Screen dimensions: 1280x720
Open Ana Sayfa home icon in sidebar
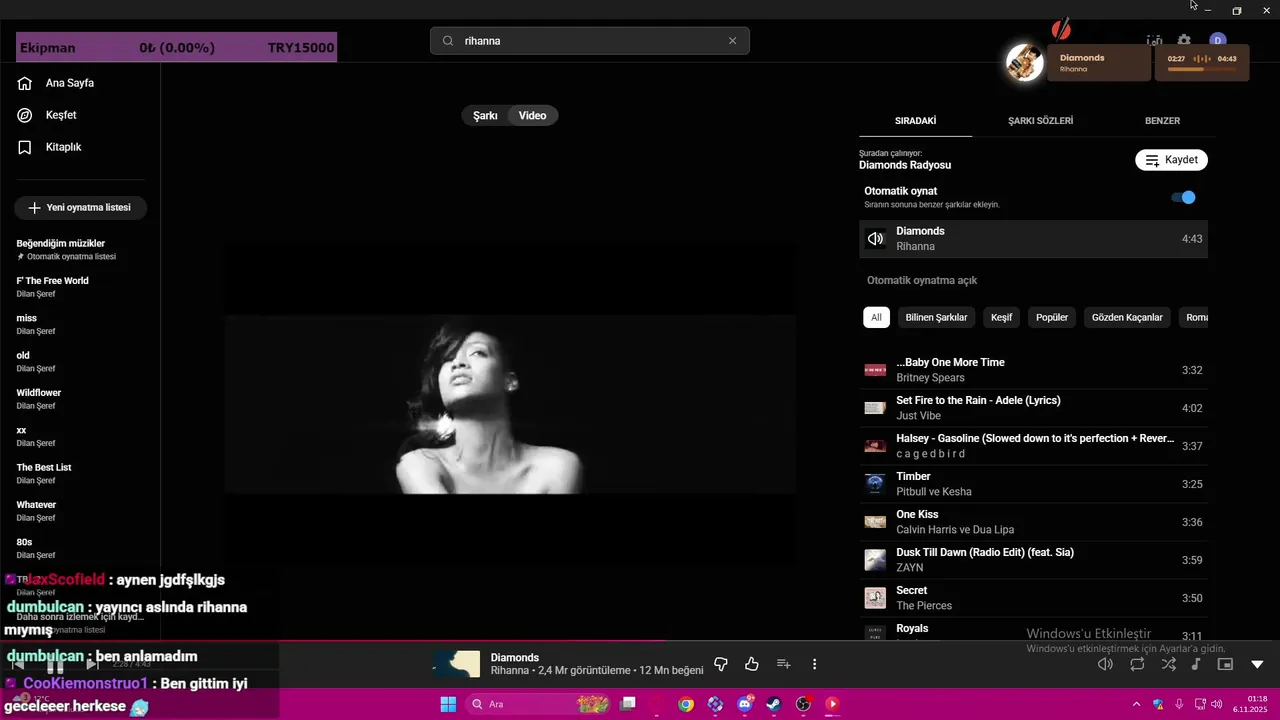pyautogui.click(x=25, y=83)
